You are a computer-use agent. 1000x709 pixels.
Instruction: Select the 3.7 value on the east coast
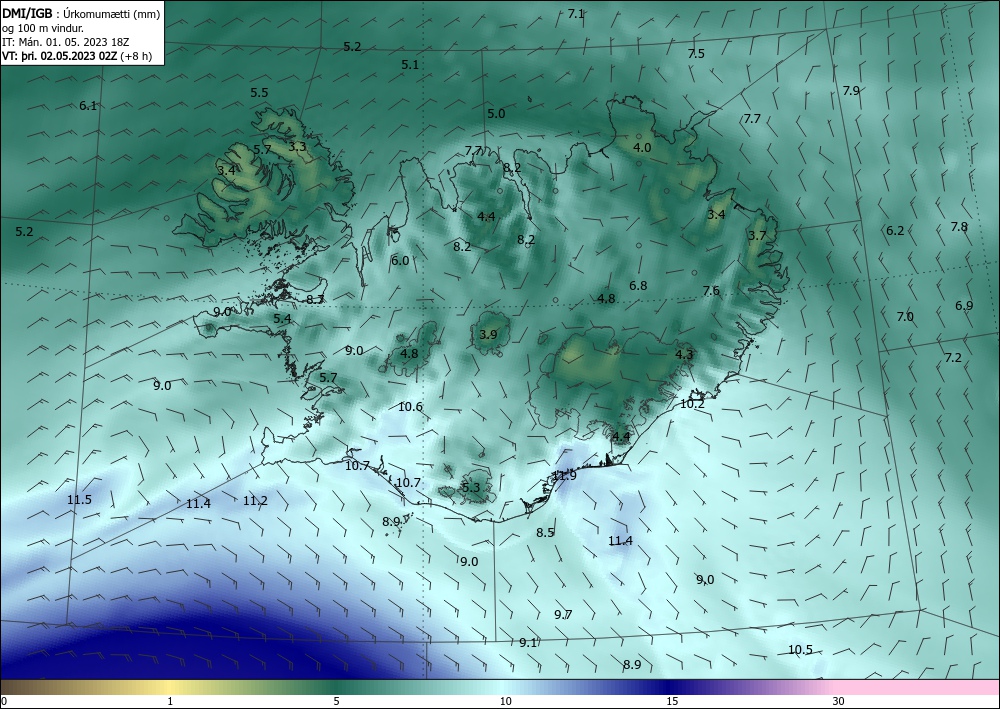point(757,236)
